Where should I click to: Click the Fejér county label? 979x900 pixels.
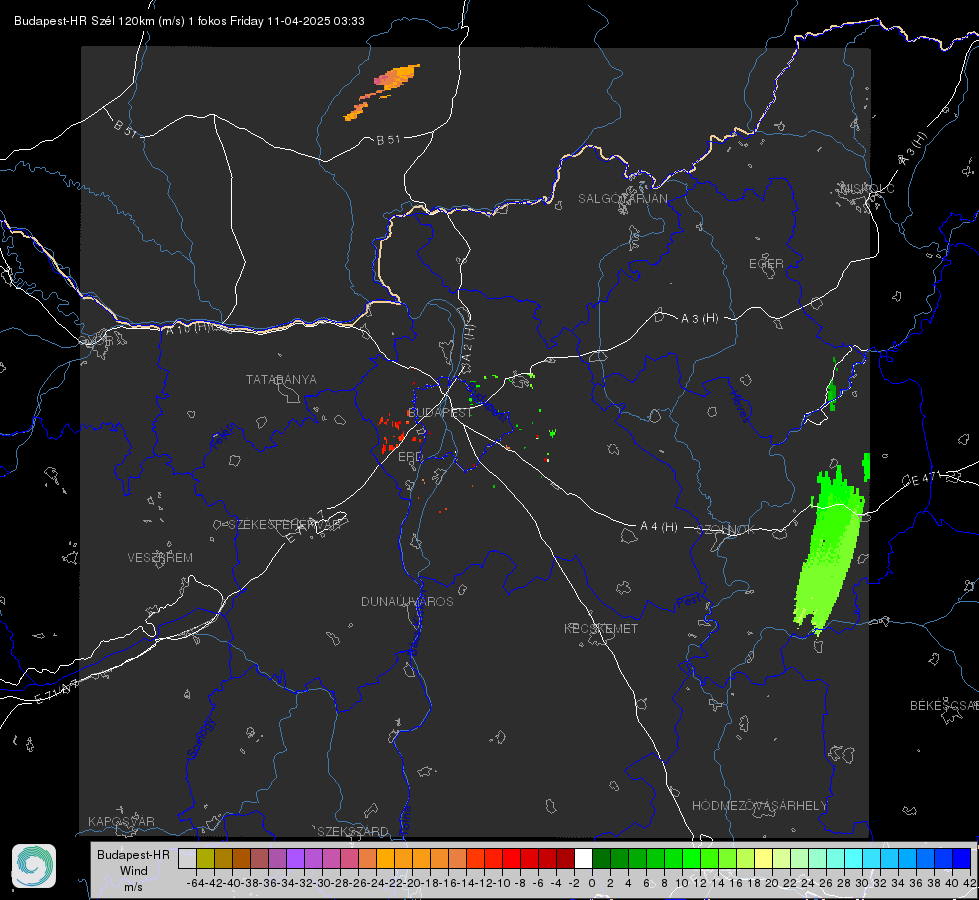point(222,436)
